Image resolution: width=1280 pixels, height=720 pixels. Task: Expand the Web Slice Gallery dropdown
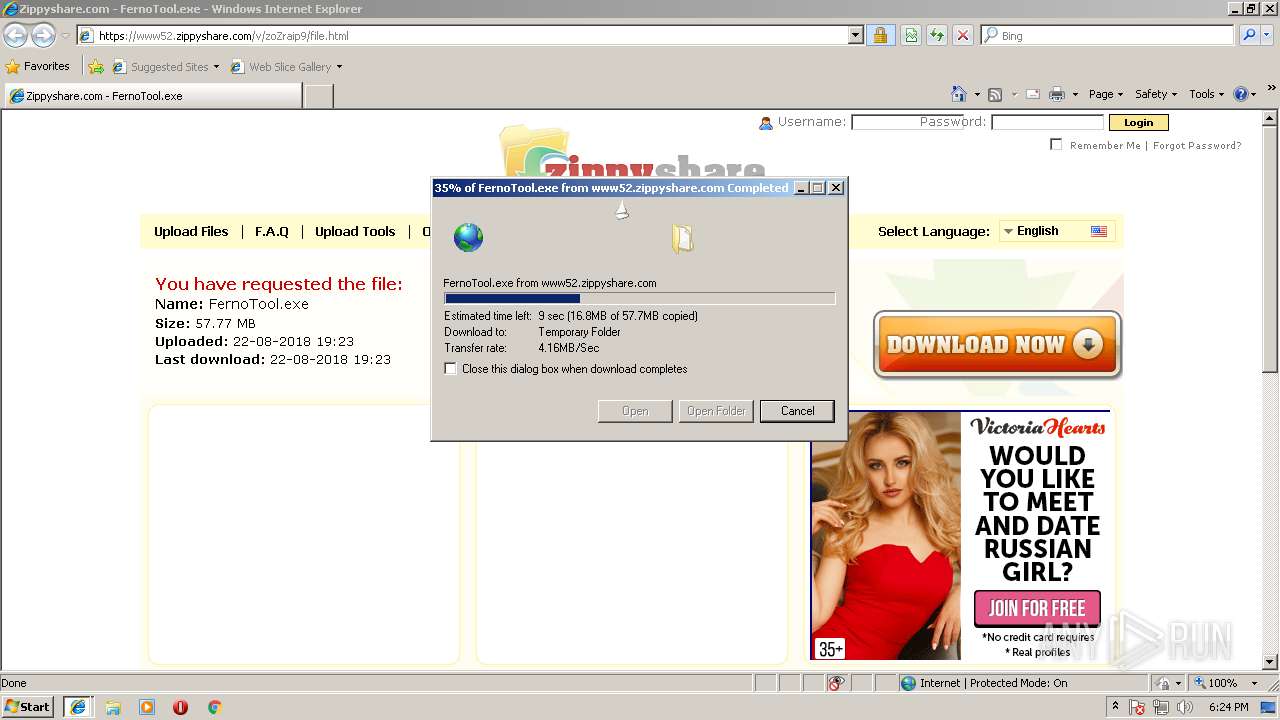point(339,67)
